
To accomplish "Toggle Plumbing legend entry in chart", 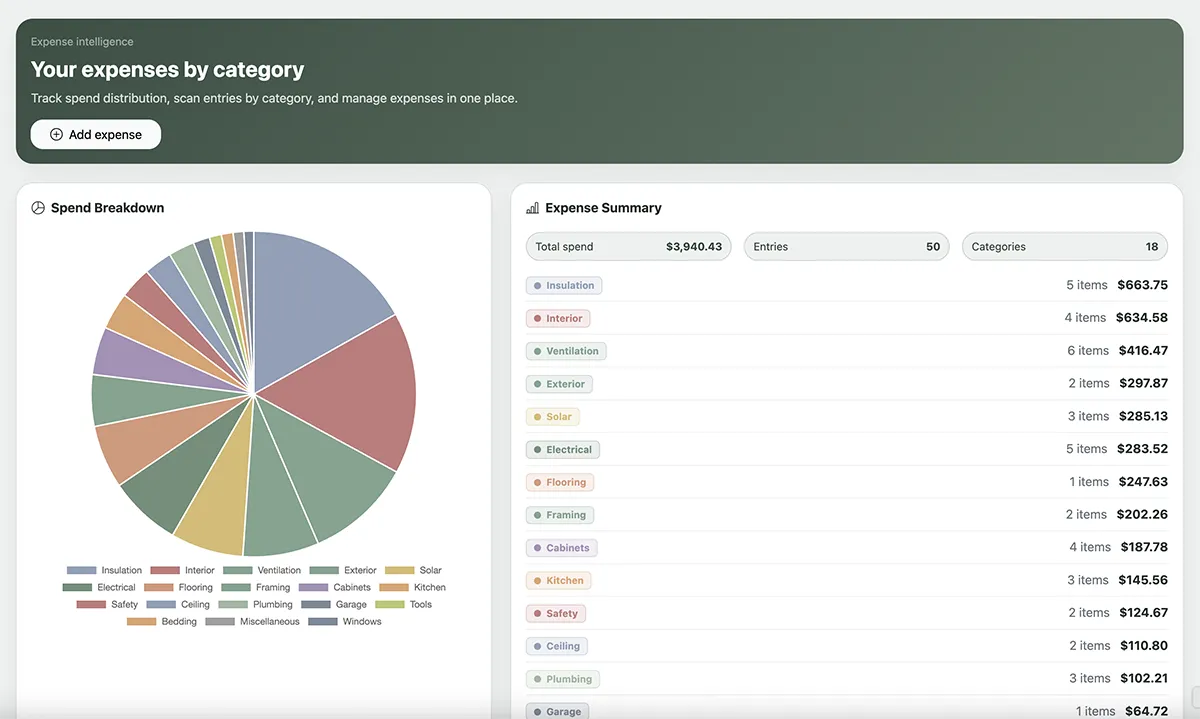I will point(255,604).
